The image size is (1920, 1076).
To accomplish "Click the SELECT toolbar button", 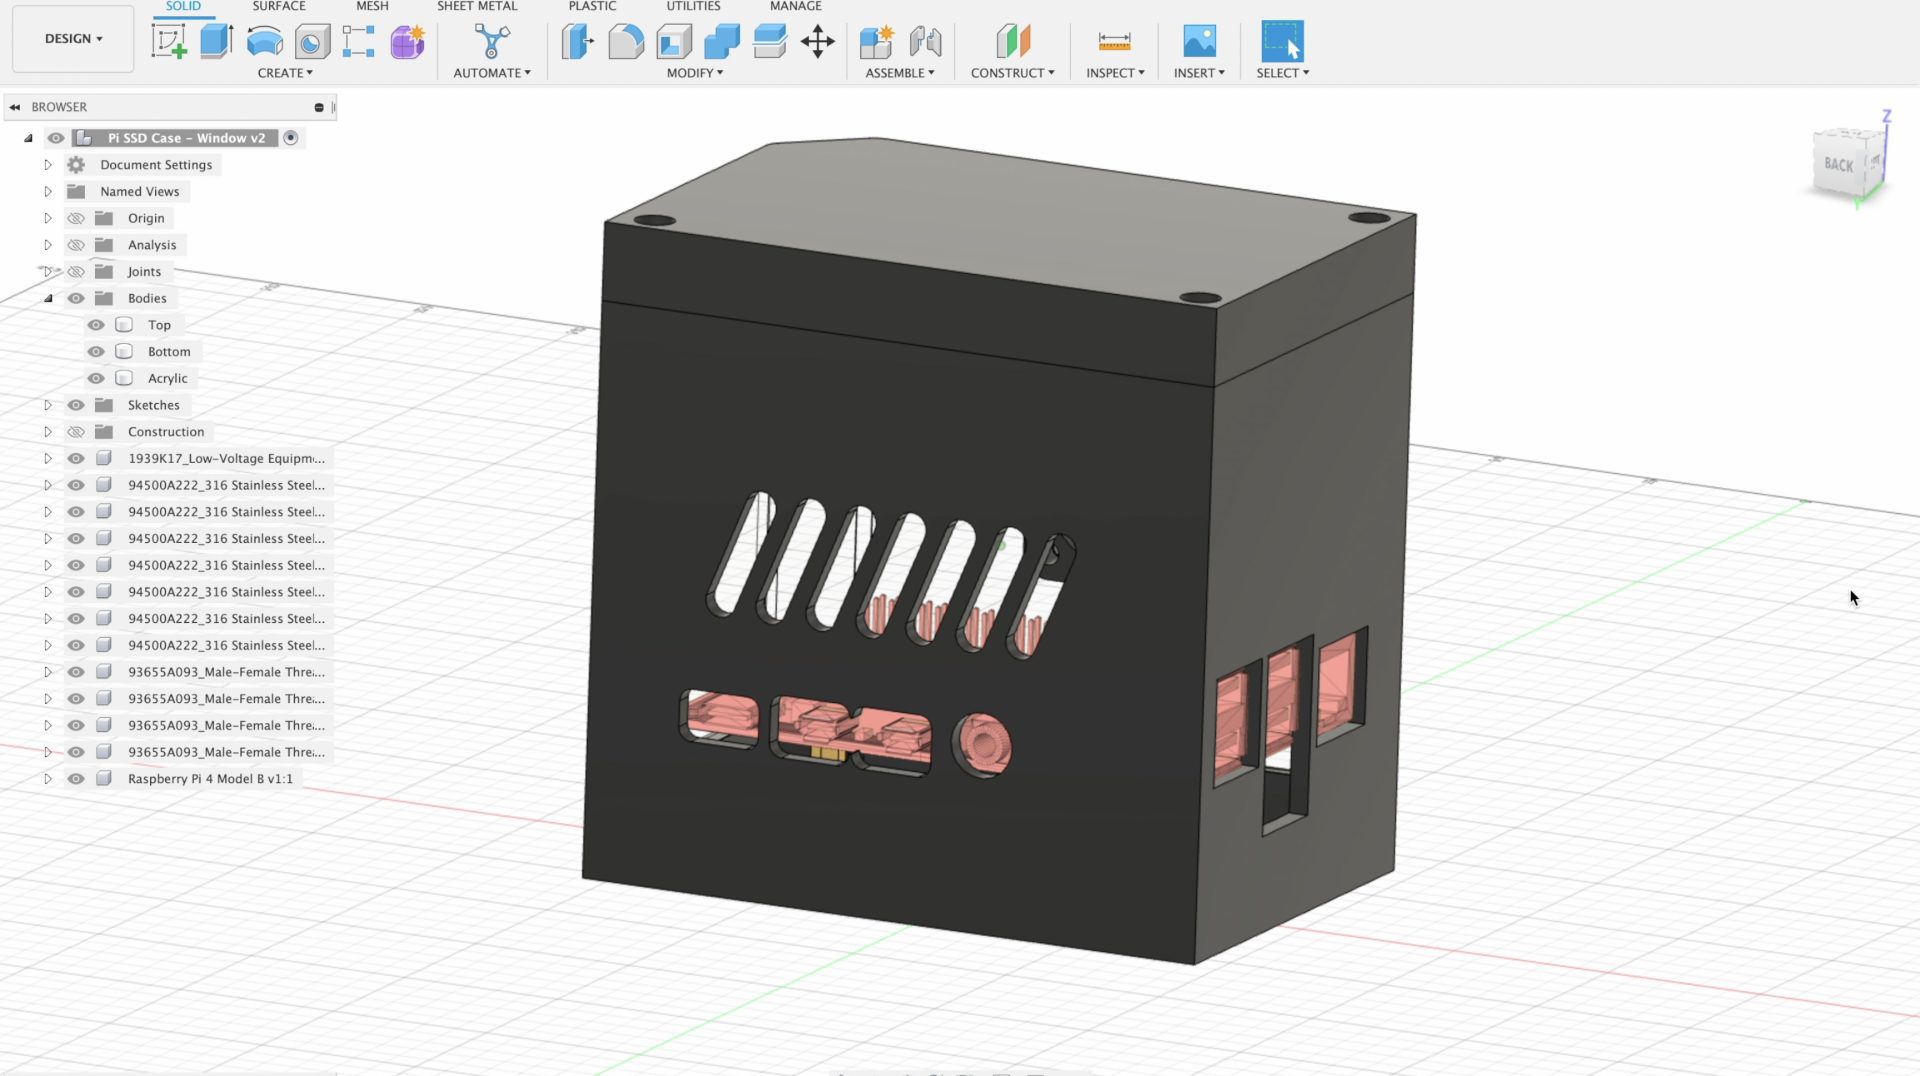I will coord(1281,41).
